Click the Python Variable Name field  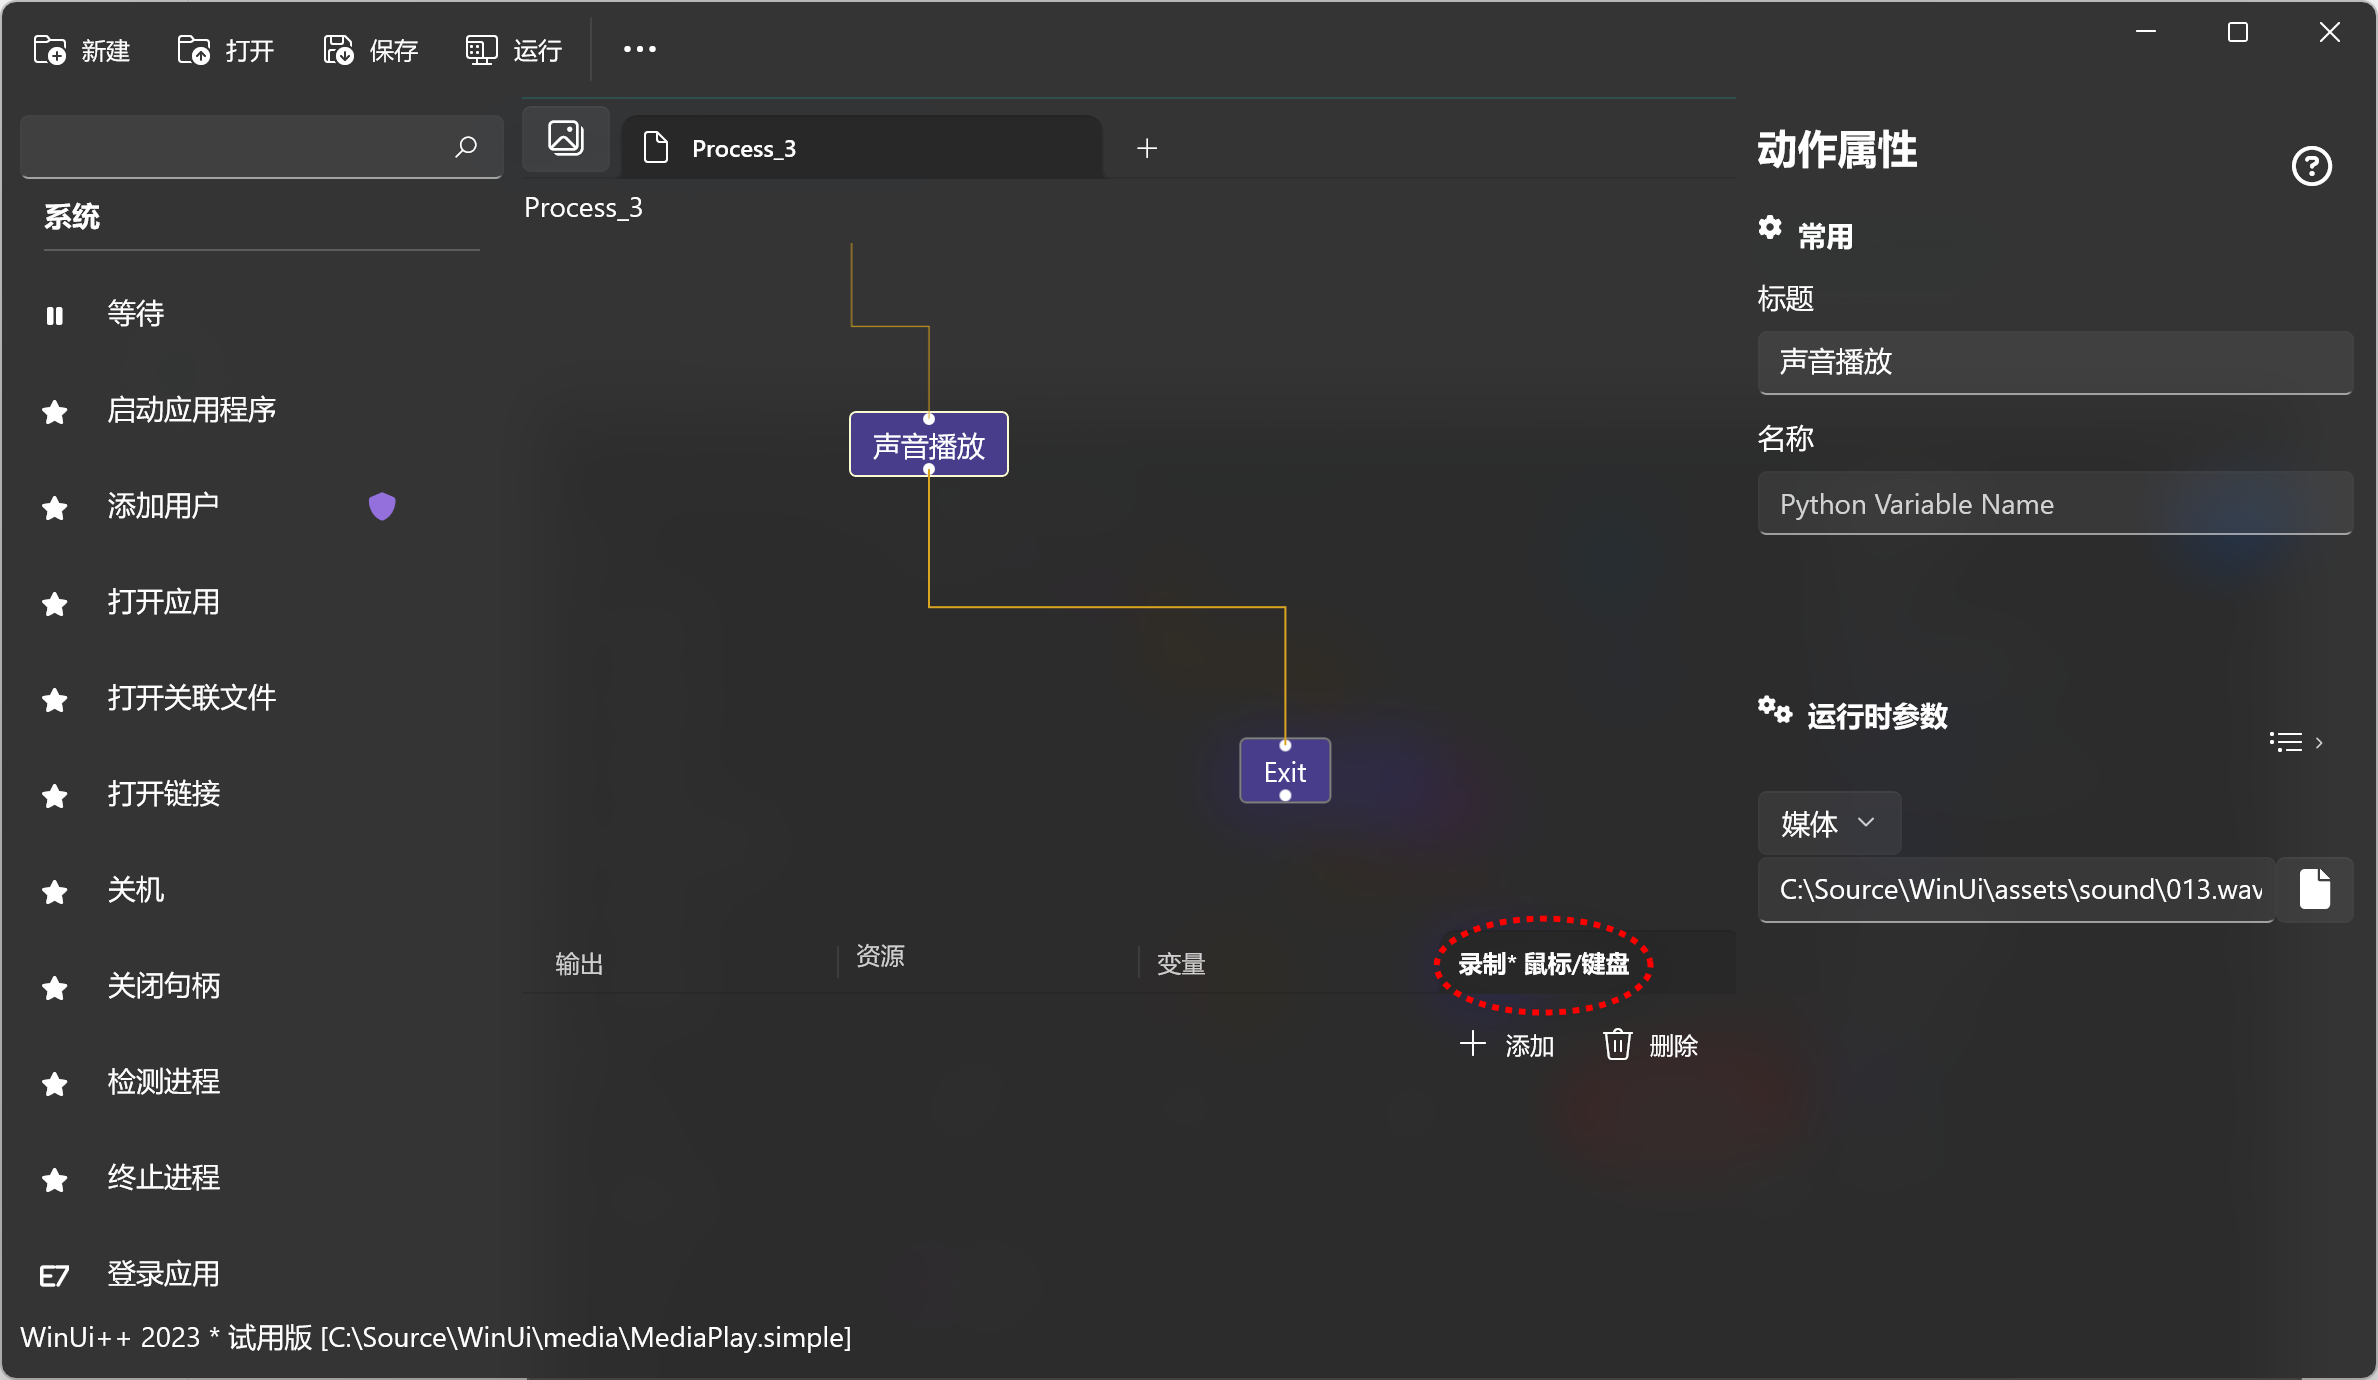pos(2054,504)
